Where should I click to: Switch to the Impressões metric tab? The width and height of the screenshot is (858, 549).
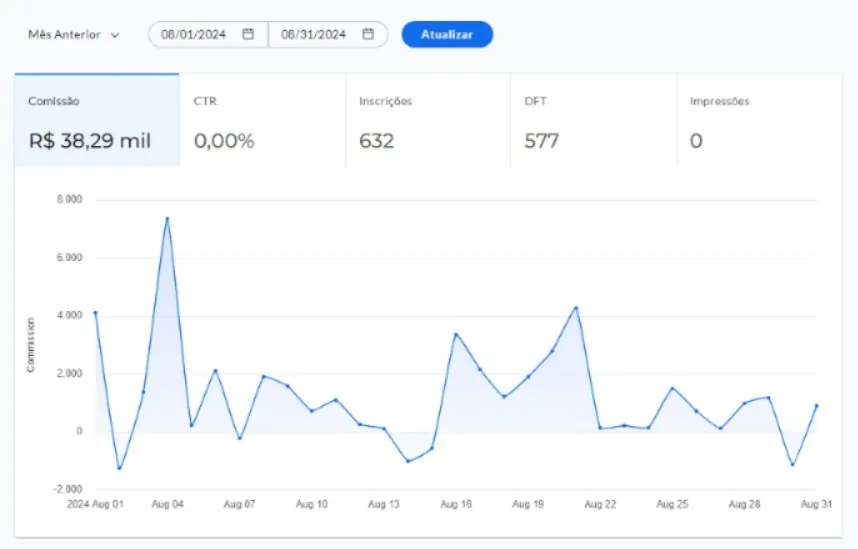tap(758, 120)
